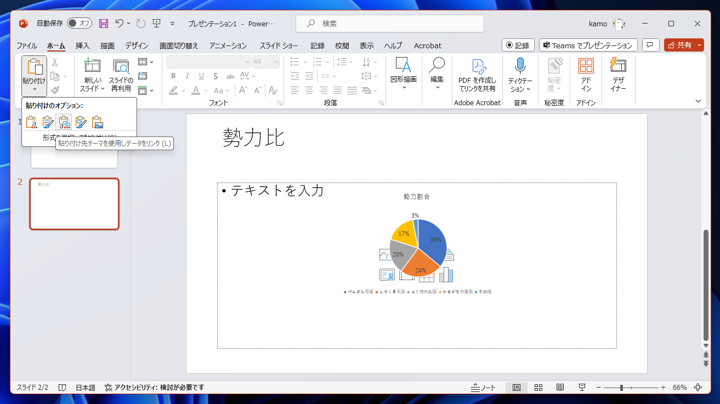This screenshot has width=720, height=404.
Task: Collapse the ribbon with chevron
Action: [698, 101]
